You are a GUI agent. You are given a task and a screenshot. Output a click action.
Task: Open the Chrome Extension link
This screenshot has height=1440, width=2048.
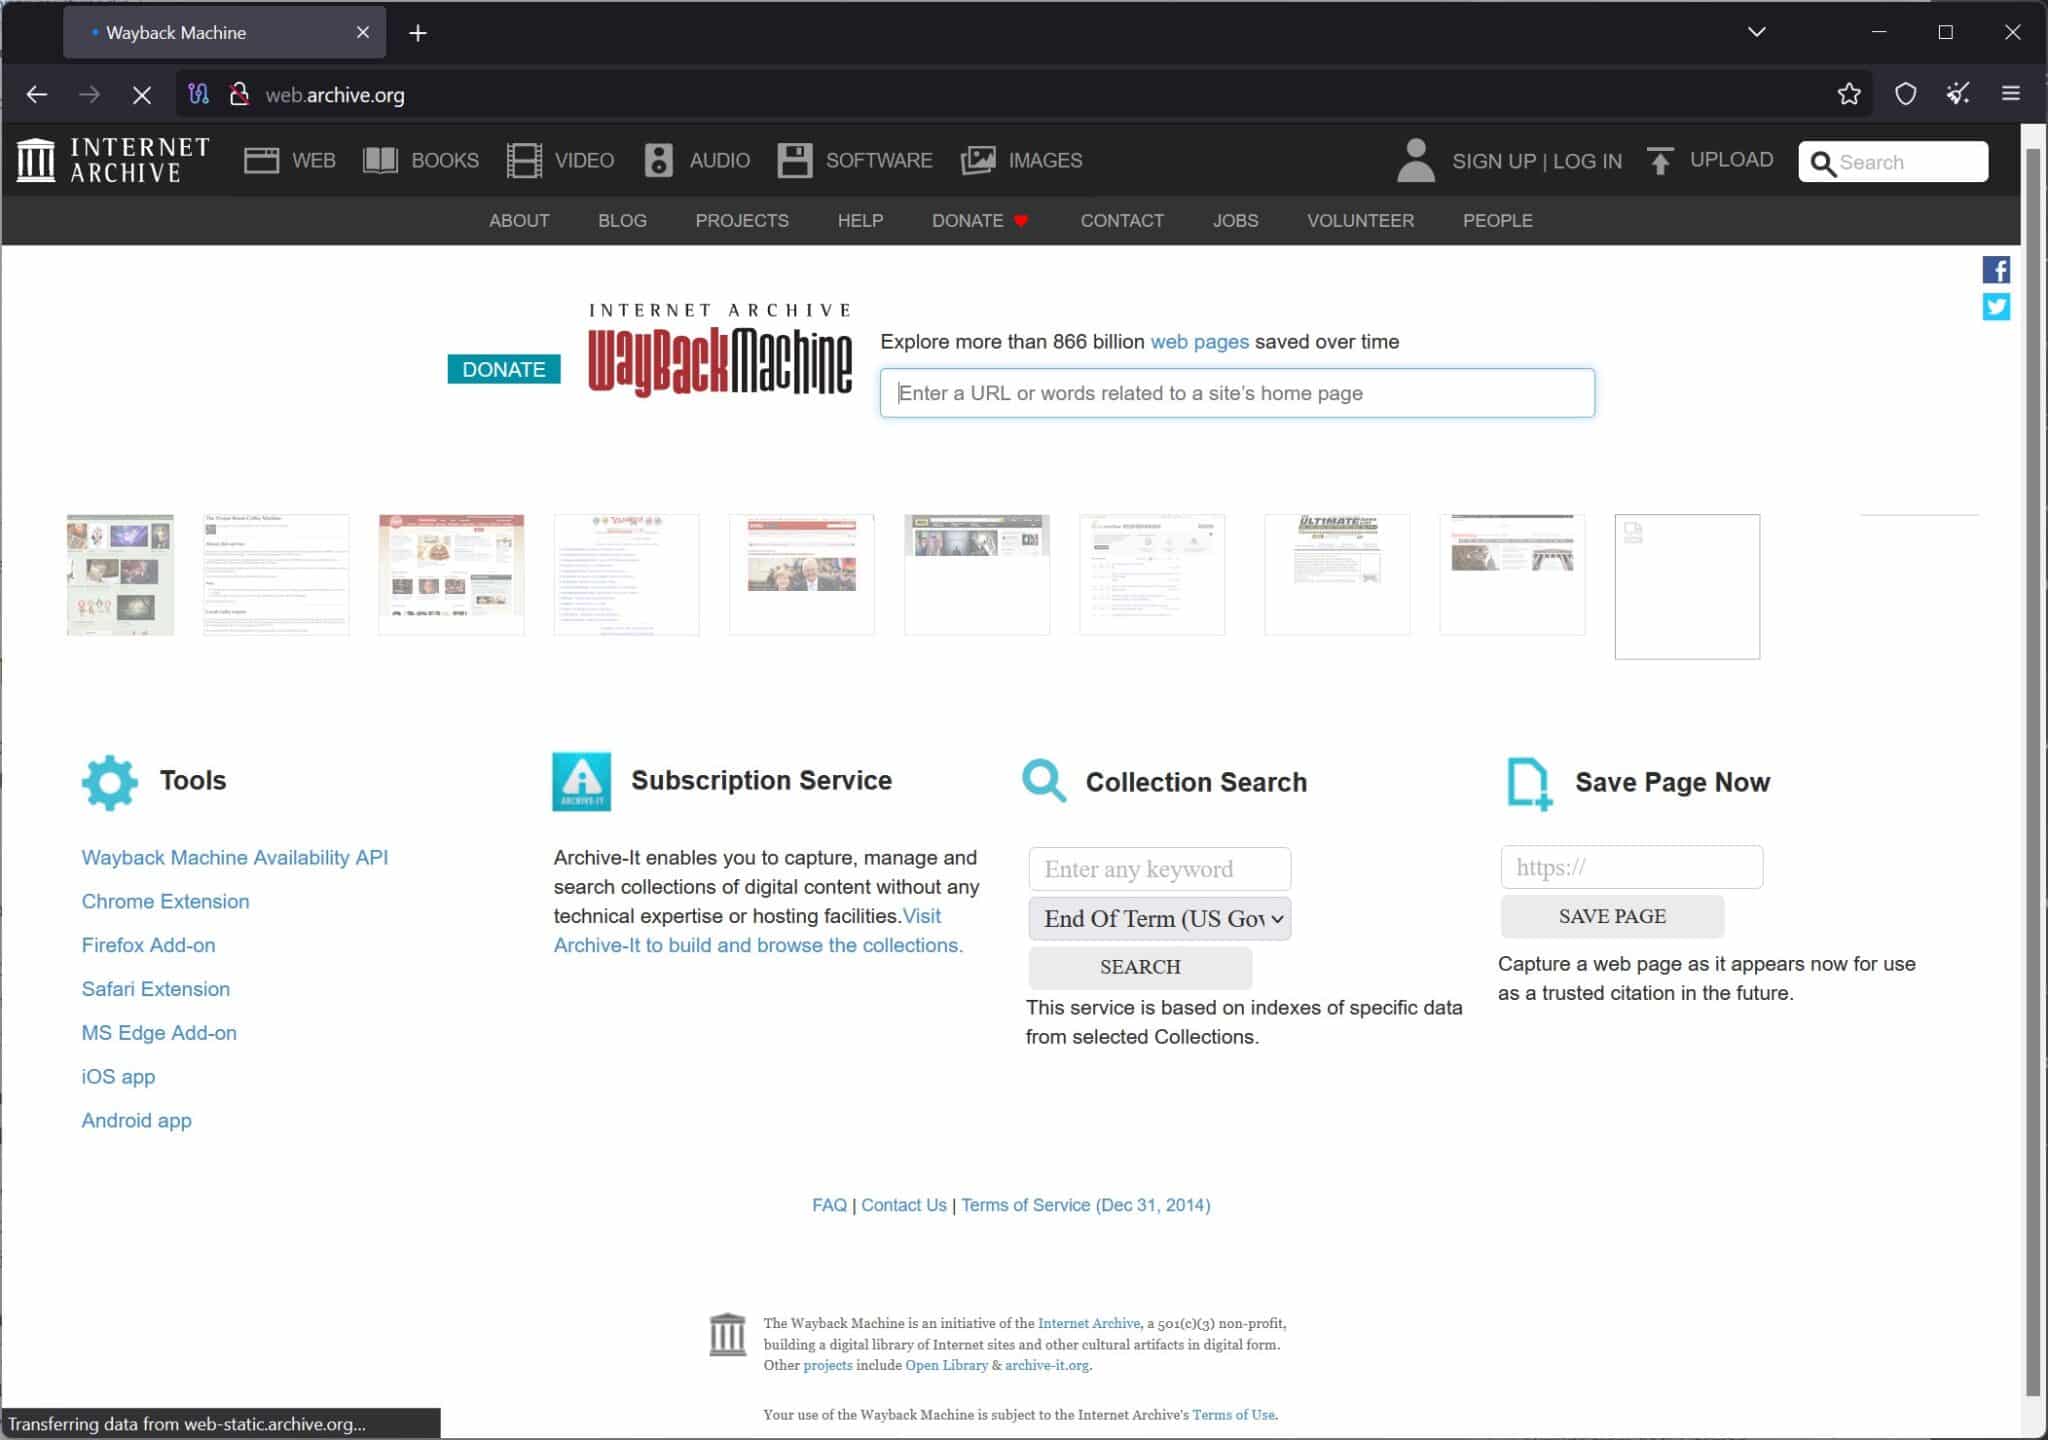(166, 901)
